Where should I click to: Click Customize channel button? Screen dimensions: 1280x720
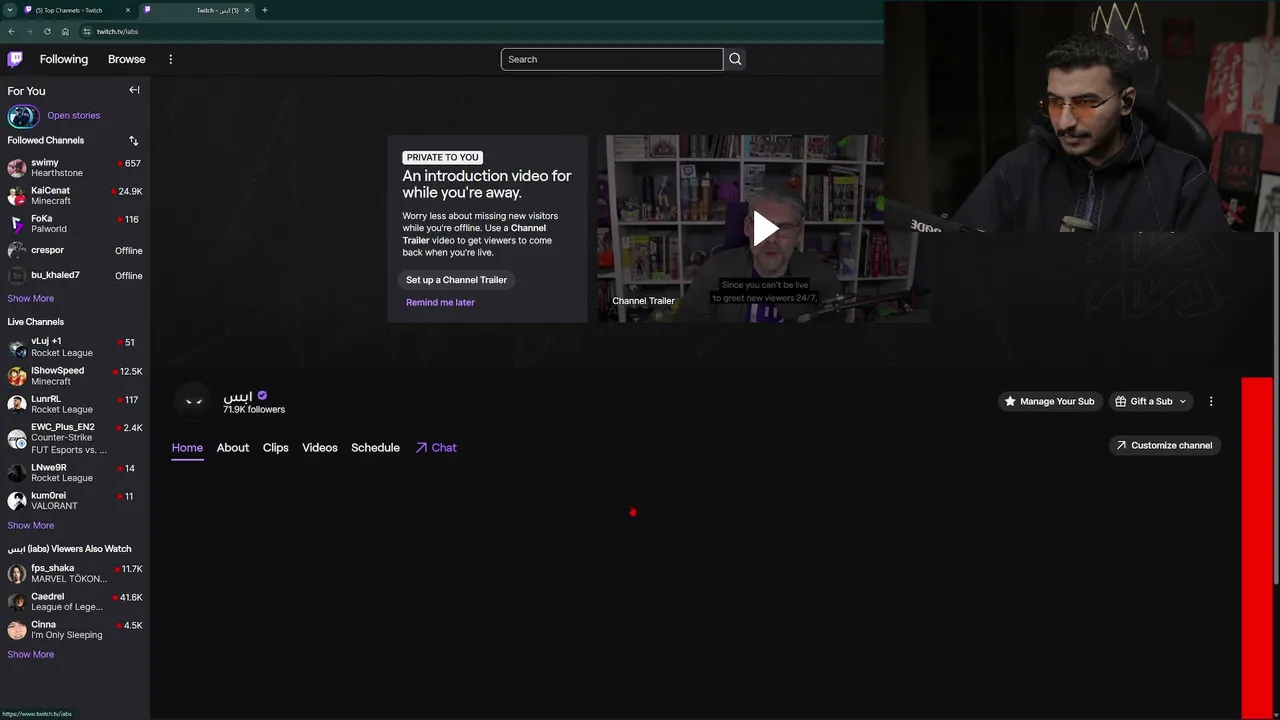click(1164, 445)
